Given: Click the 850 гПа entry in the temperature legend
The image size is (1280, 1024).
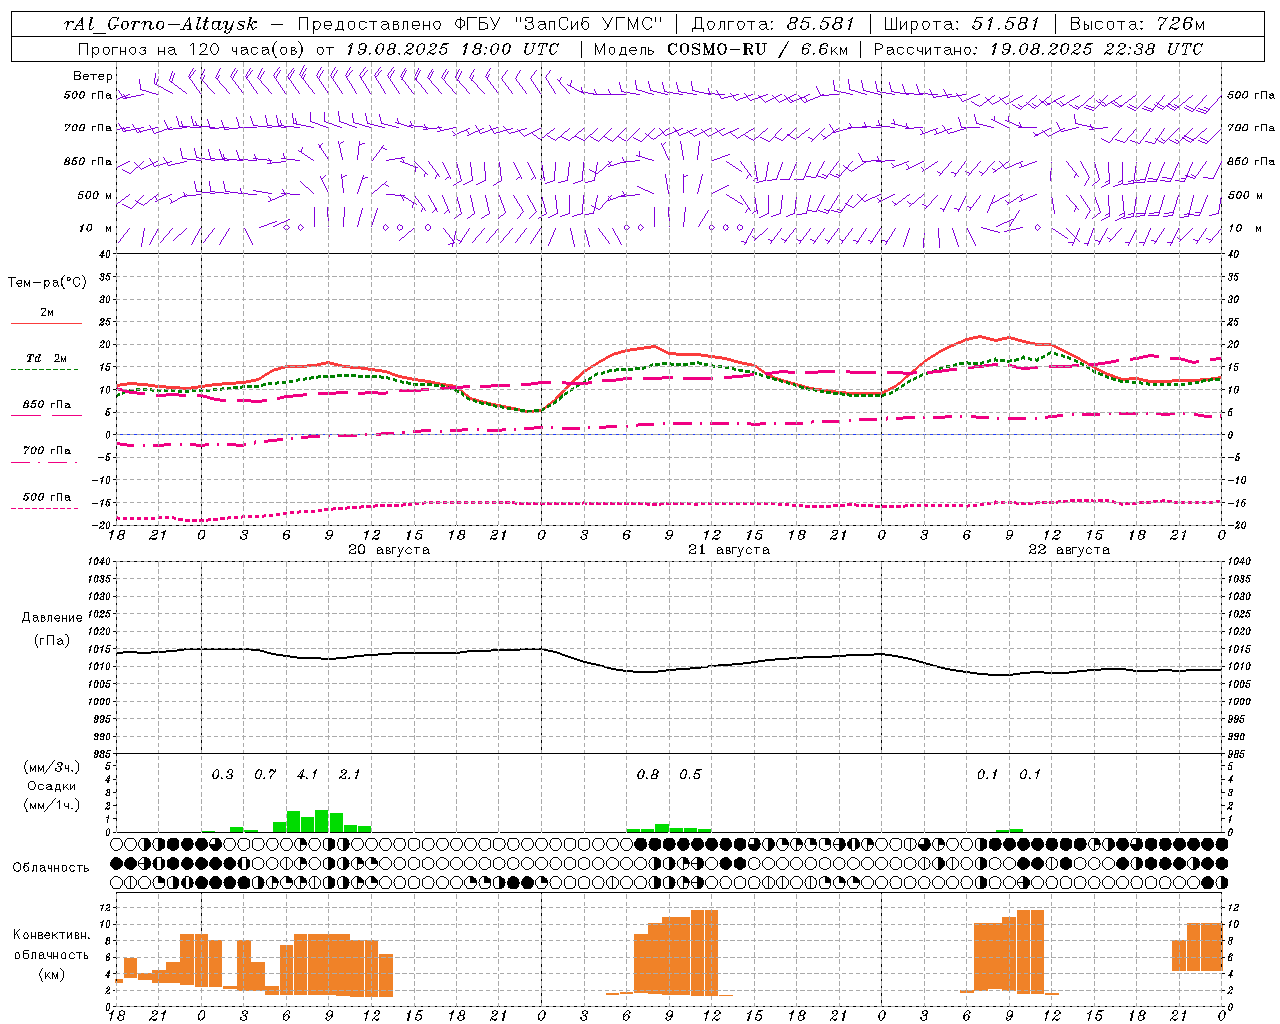Looking at the screenshot, I should [47, 405].
